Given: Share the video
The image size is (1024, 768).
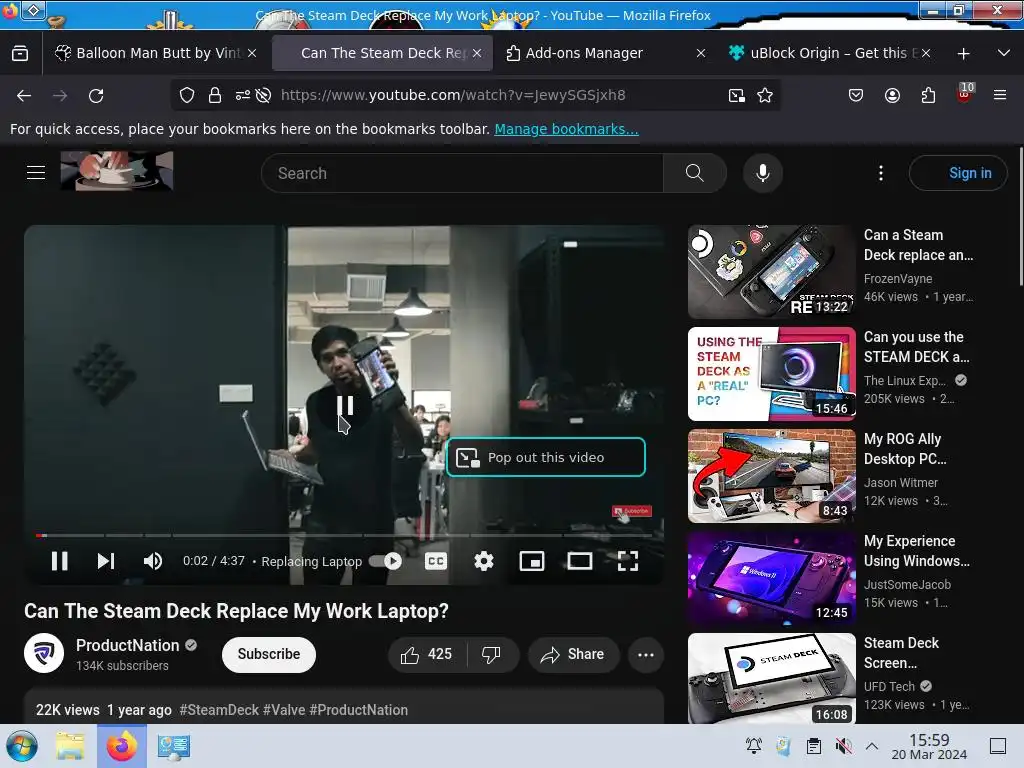Looking at the screenshot, I should point(573,654).
